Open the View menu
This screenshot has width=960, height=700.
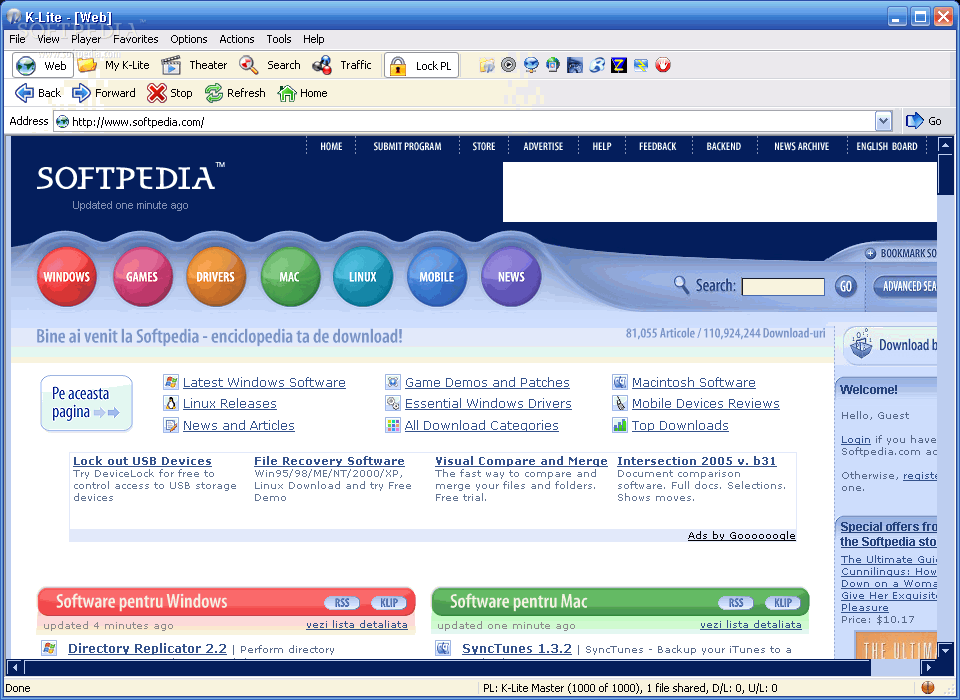coord(48,39)
